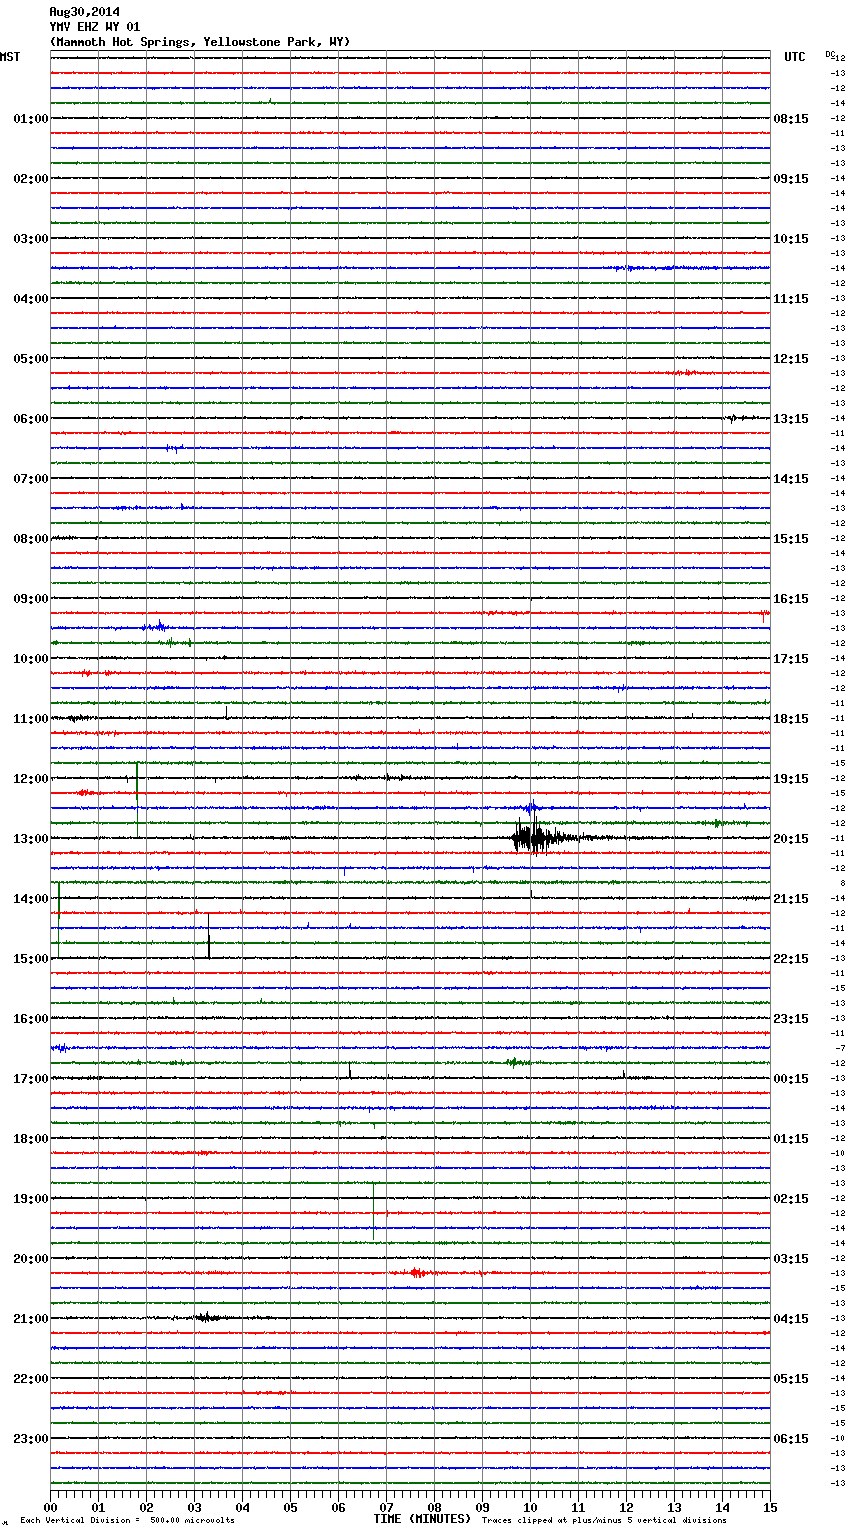This screenshot has width=850, height=1534.
Task: Click the large earthquake burst on the 13:00 trace
Action: click(x=540, y=837)
